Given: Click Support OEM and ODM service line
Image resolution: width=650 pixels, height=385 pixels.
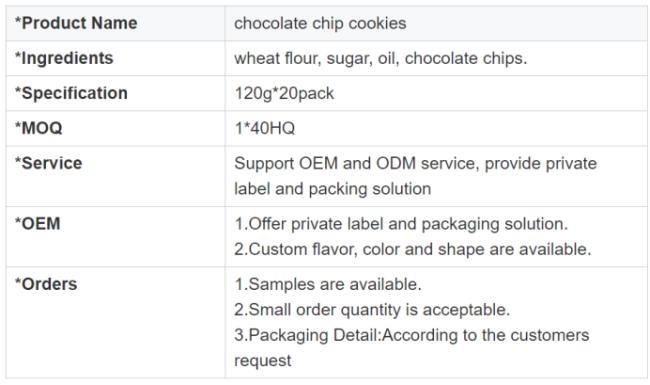Looking at the screenshot, I should [x=415, y=164].
